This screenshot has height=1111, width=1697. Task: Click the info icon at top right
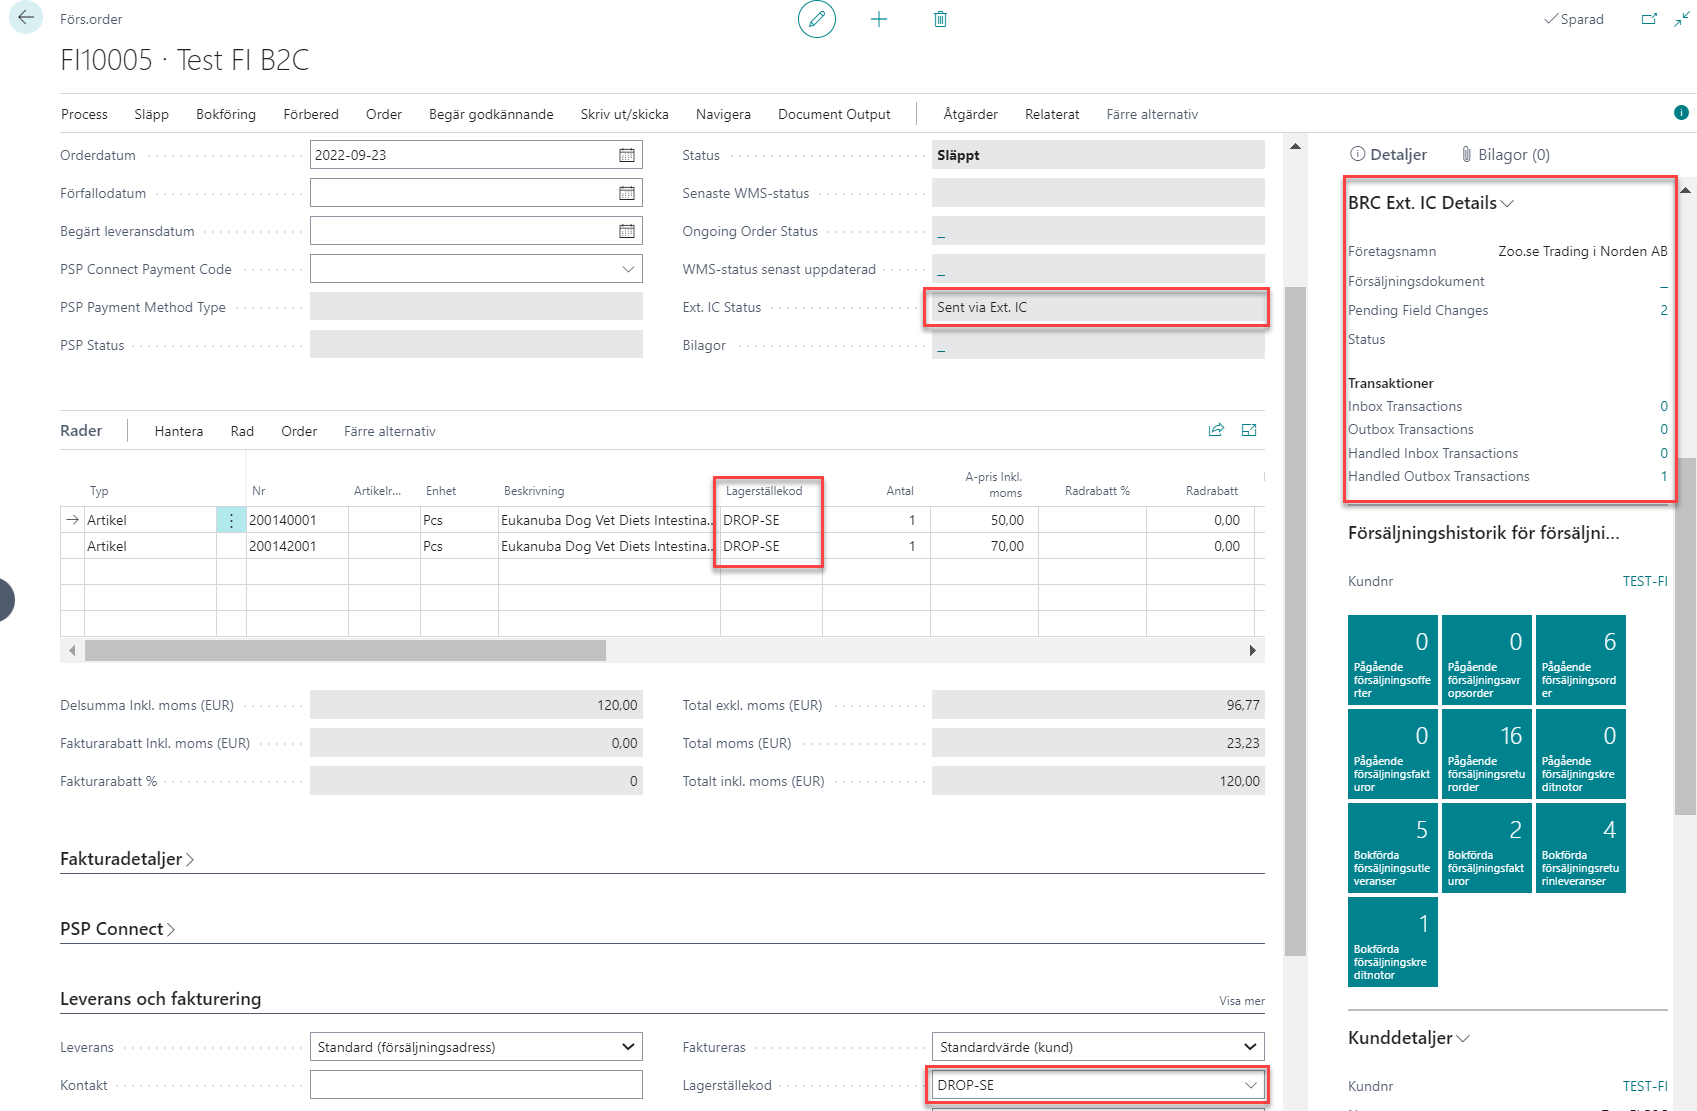[1681, 113]
